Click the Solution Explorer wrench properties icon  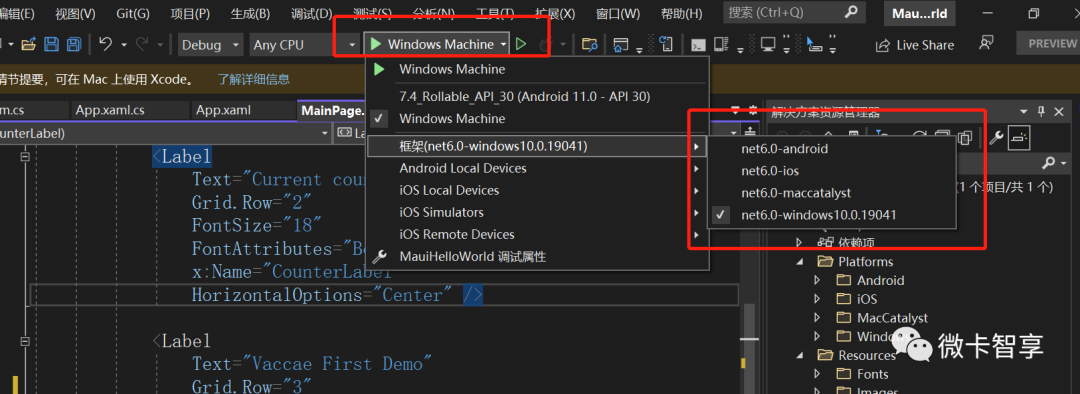point(995,137)
